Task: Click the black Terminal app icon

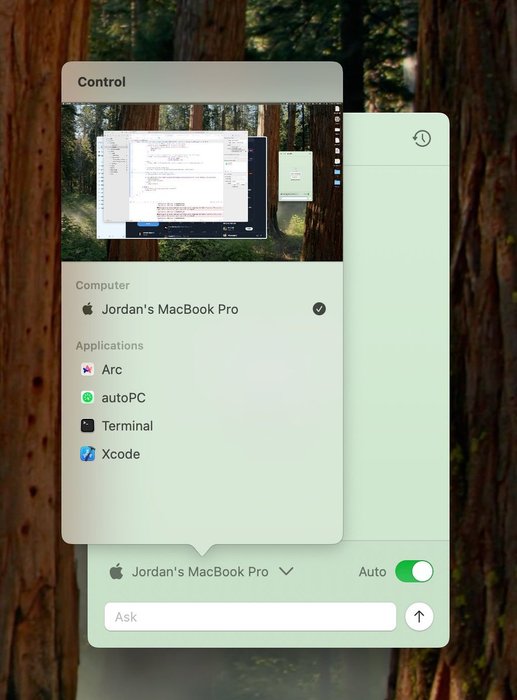Action: tap(88, 425)
